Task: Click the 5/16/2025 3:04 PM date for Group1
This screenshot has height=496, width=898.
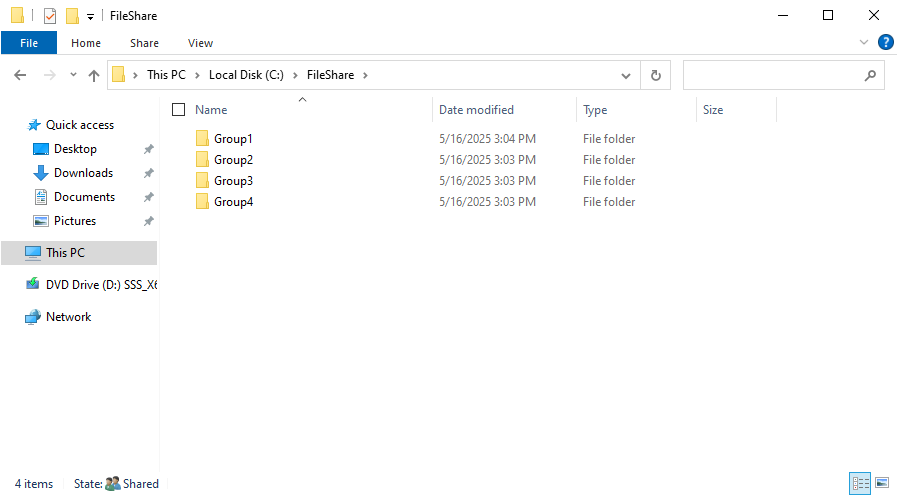Action: 487,139
